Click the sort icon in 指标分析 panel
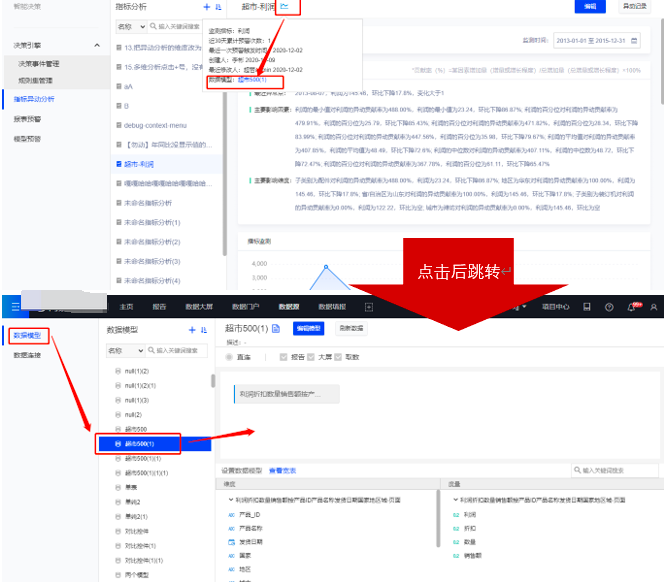The image size is (664, 582). click(218, 7)
